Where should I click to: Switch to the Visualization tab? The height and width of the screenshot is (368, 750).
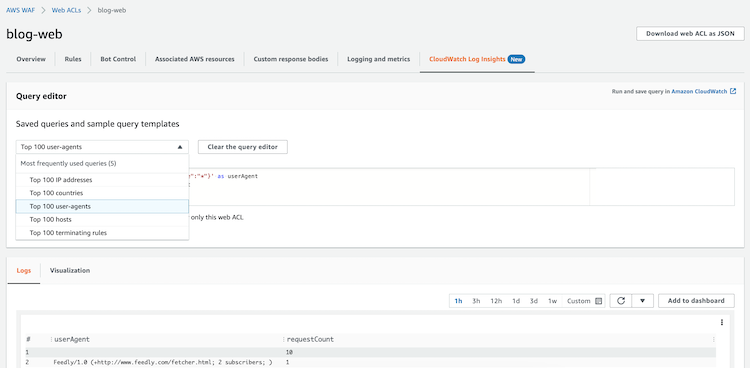[70, 270]
